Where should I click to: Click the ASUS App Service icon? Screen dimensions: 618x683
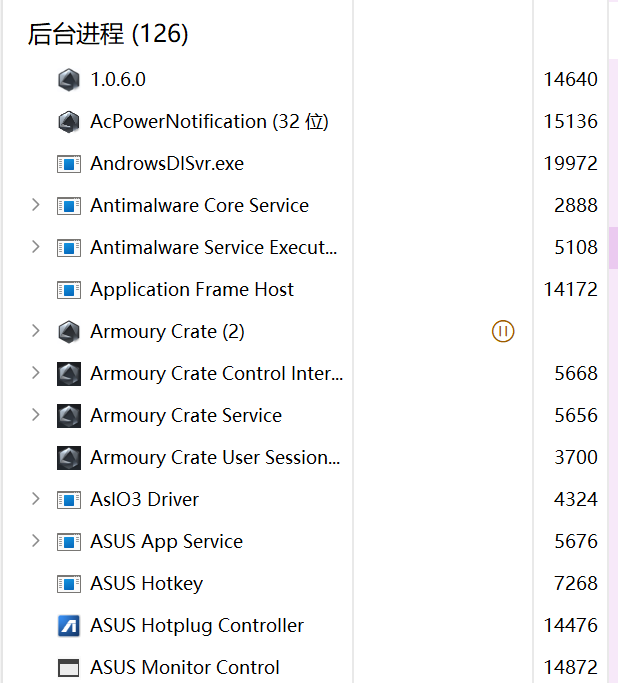pyautogui.click(x=69, y=542)
